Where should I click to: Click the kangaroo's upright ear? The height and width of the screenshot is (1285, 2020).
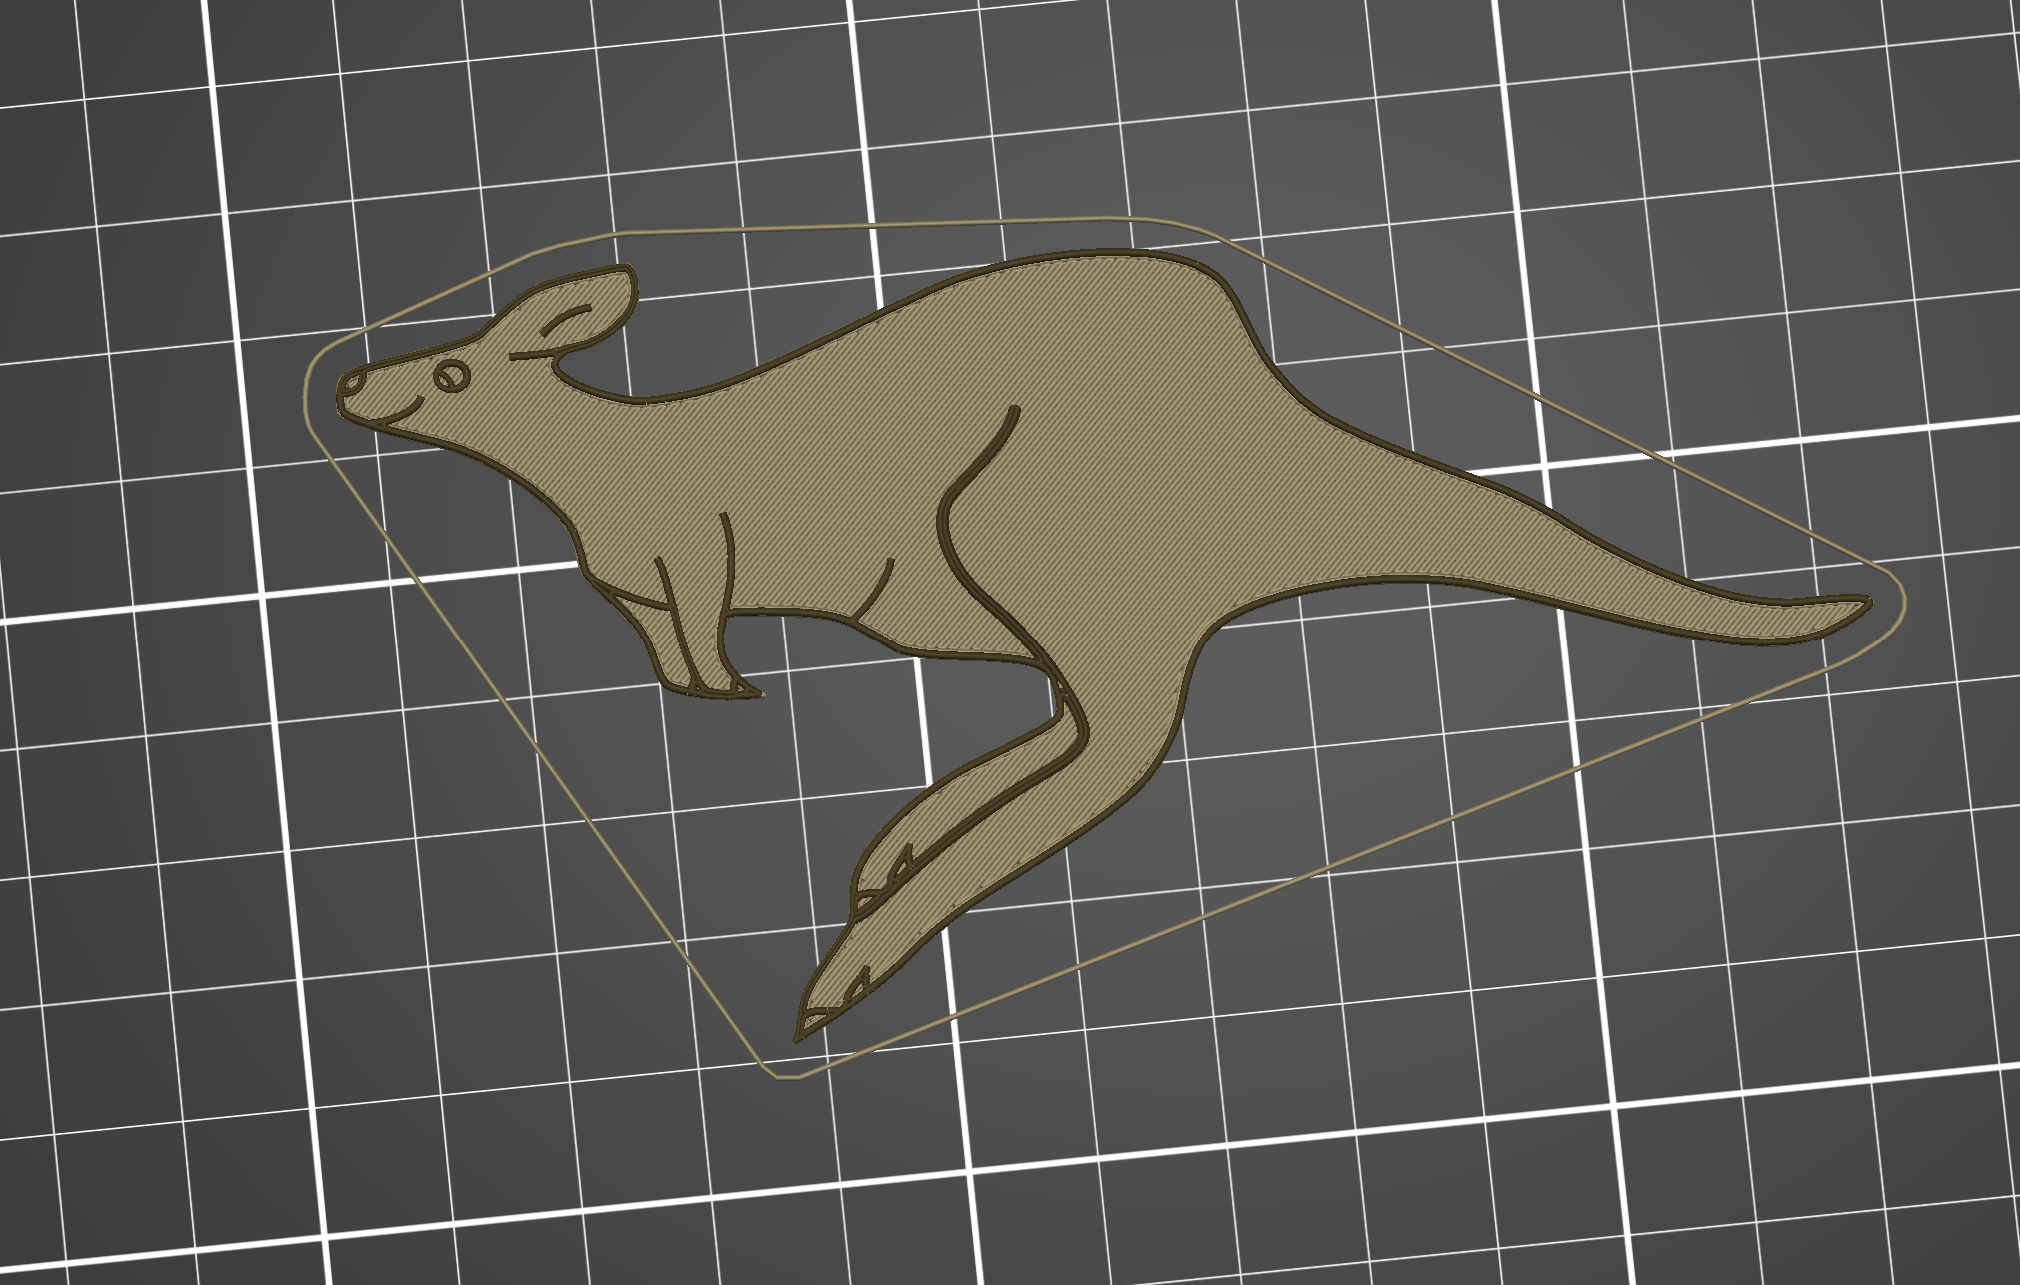pos(580,308)
